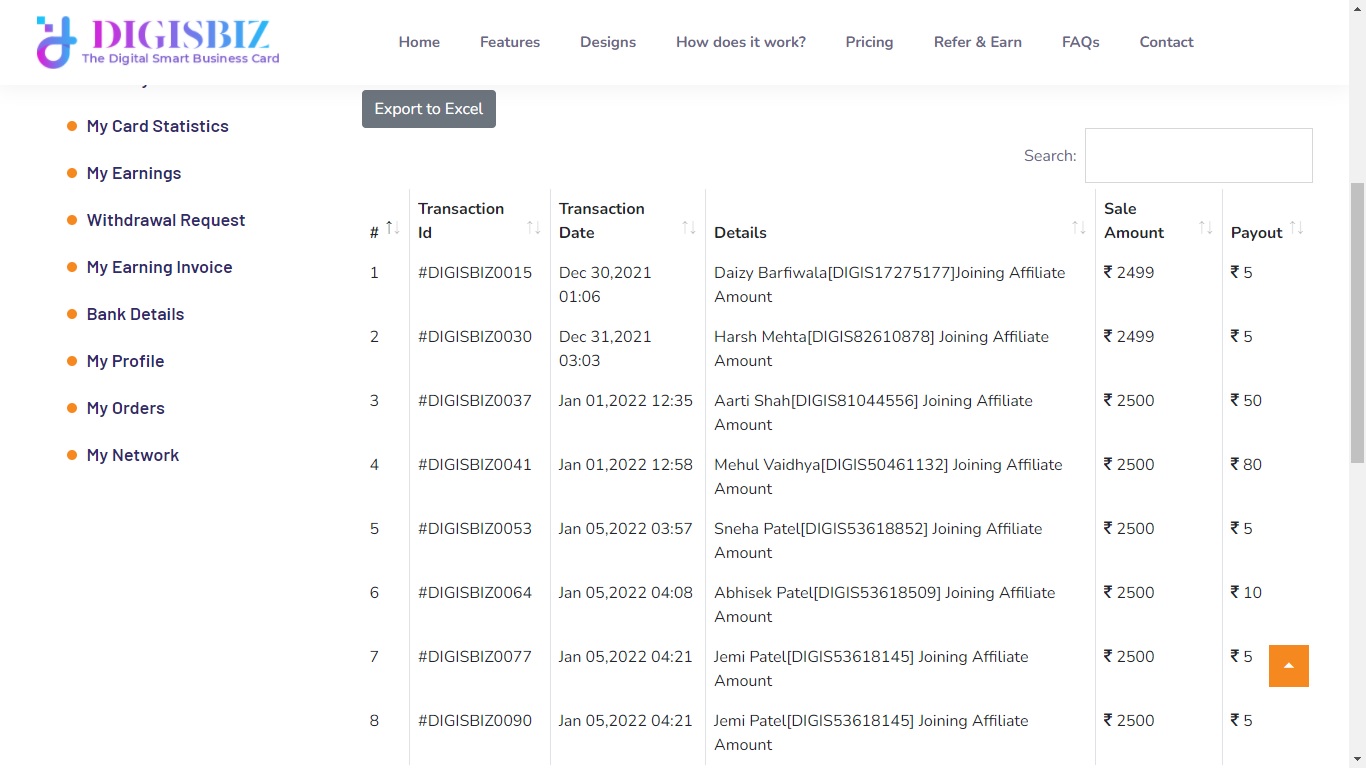Viewport: 1366px width, 768px height.
Task: Export the table to Excel
Action: tap(428, 109)
